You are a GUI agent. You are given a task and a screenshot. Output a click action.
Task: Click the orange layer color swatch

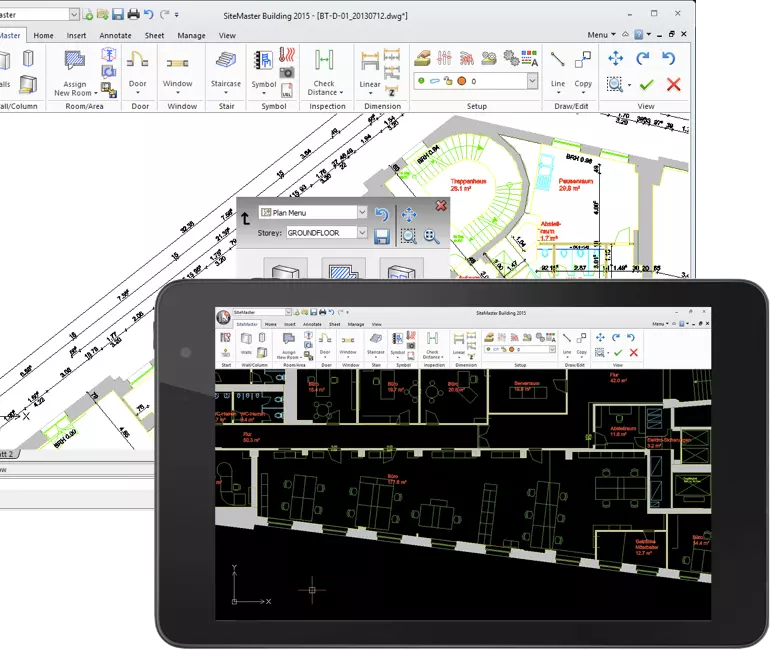462,81
